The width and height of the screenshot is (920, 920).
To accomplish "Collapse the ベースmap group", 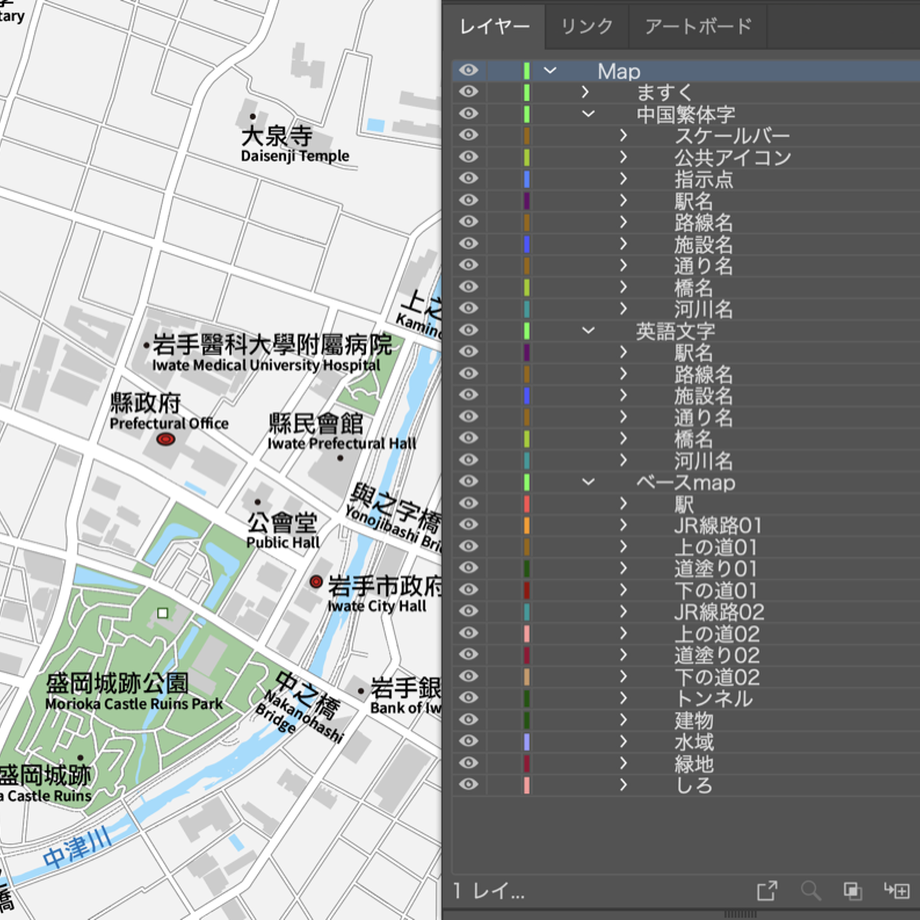I will pyautogui.click(x=588, y=482).
